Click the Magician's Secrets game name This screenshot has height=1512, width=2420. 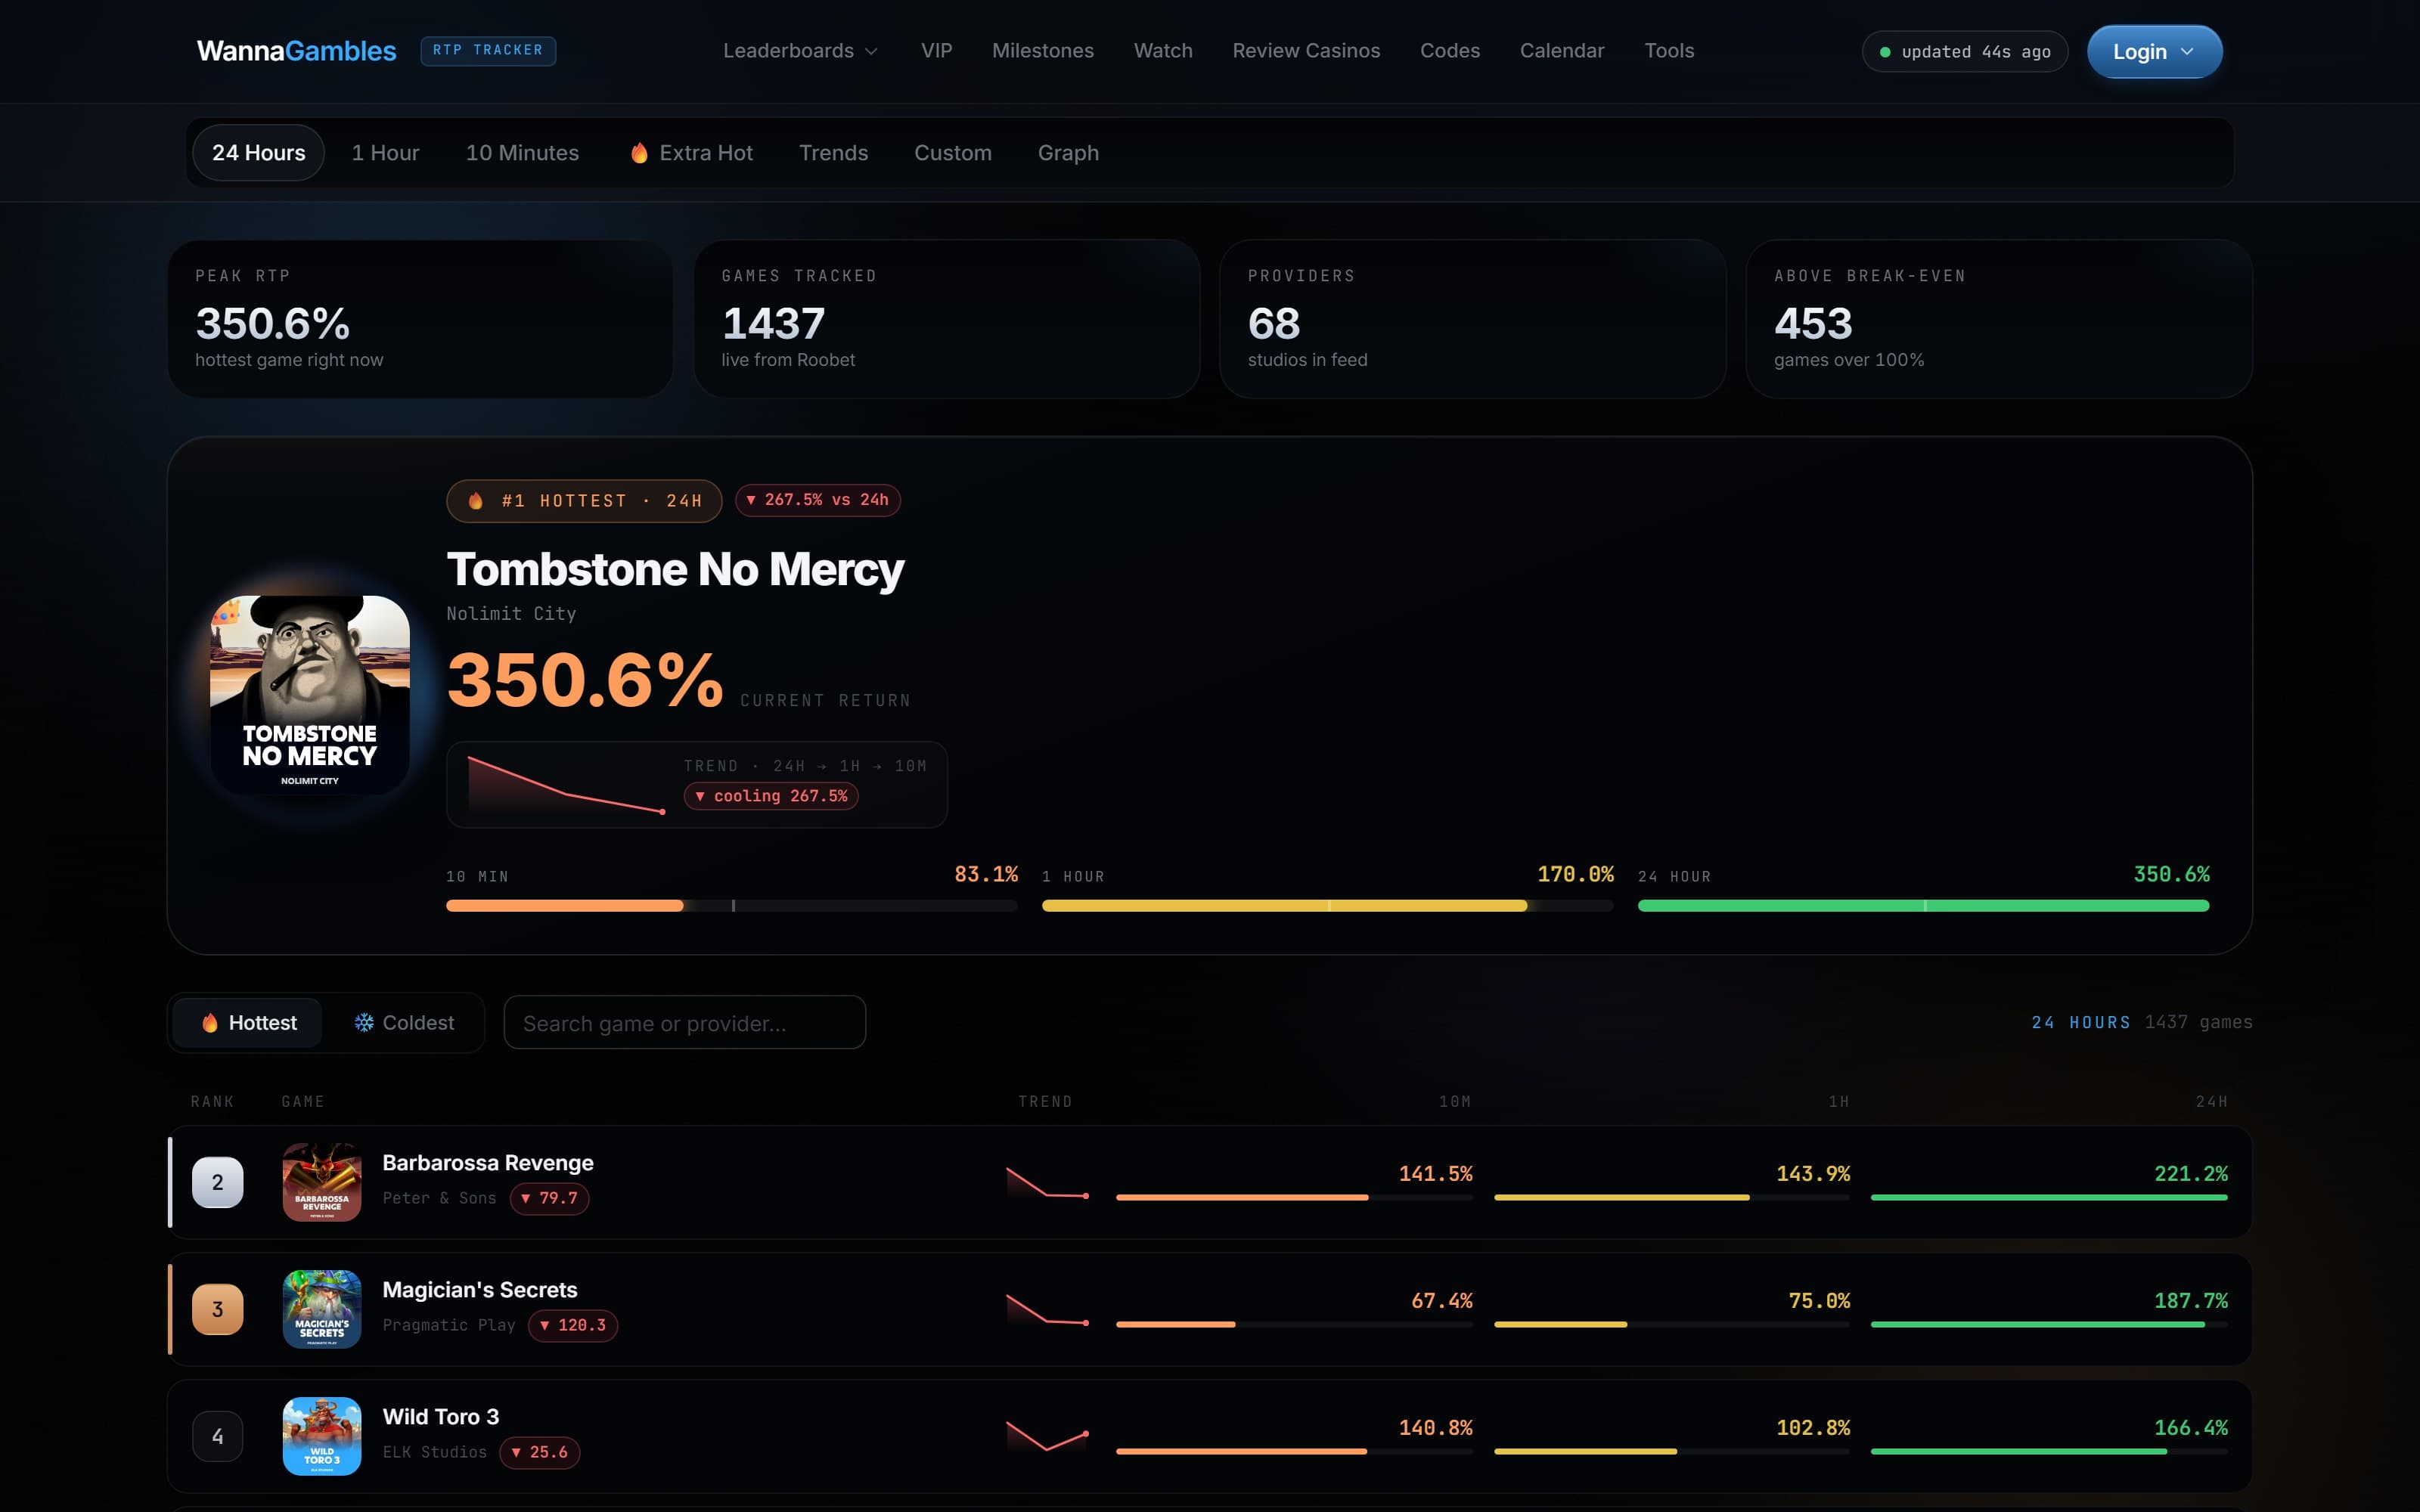[480, 1290]
